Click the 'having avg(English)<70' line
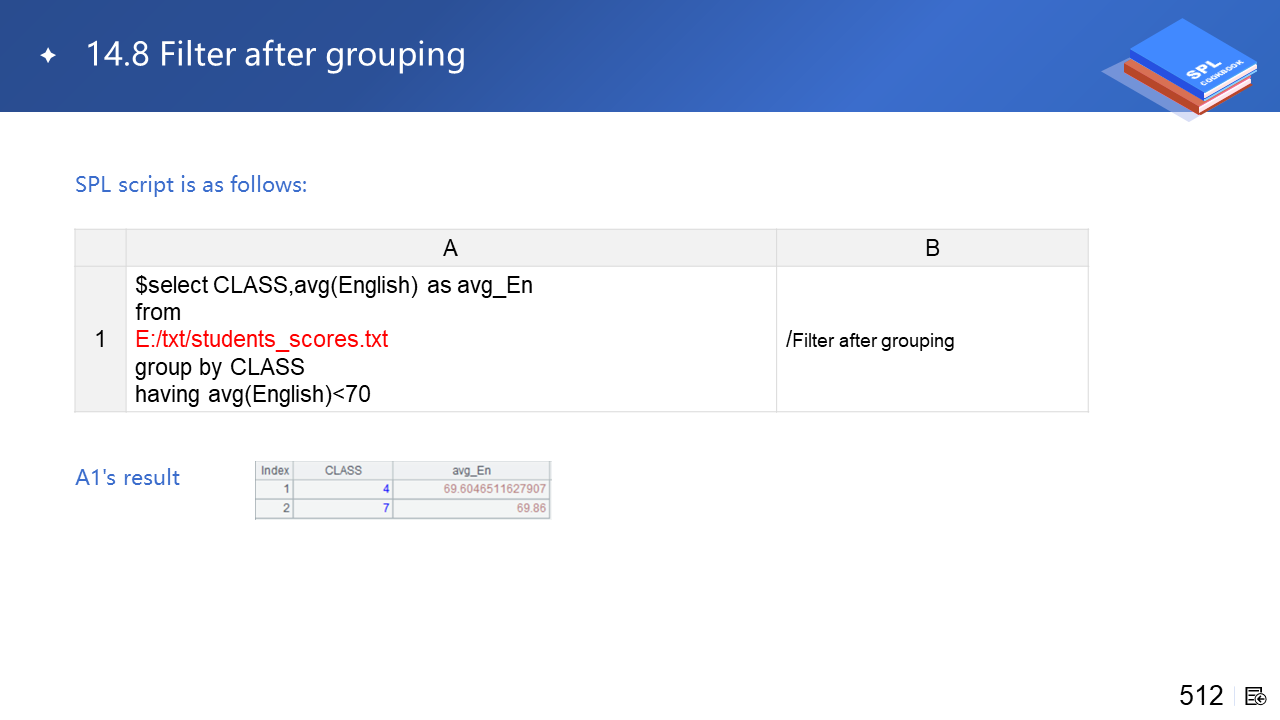The height and width of the screenshot is (720, 1280). 253,394
